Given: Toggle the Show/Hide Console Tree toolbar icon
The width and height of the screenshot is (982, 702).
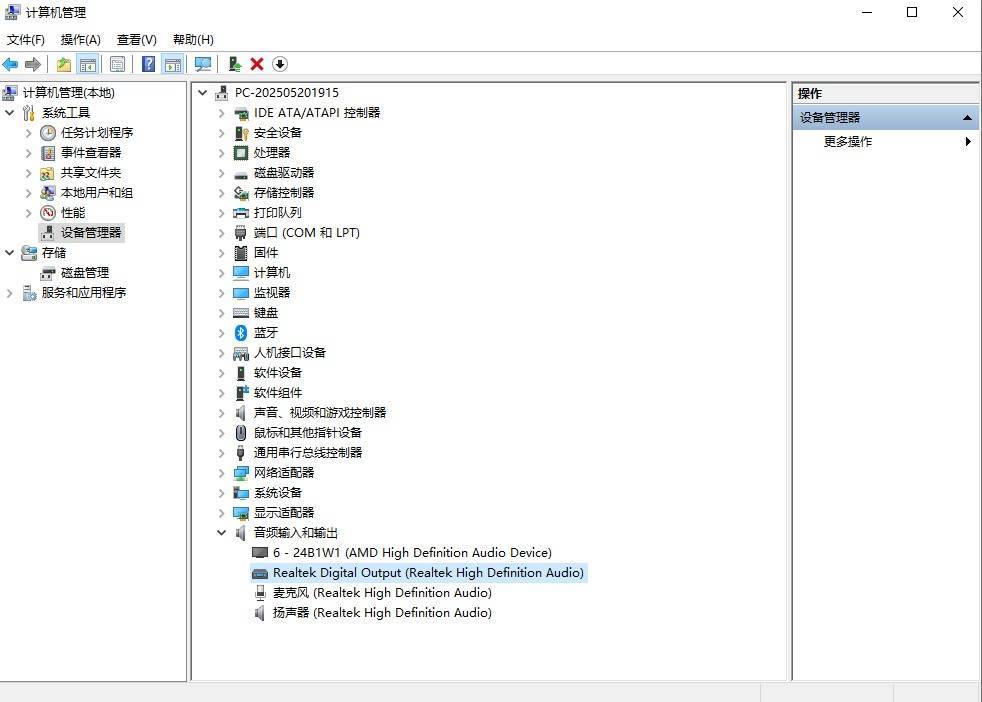Looking at the screenshot, I should tap(88, 64).
